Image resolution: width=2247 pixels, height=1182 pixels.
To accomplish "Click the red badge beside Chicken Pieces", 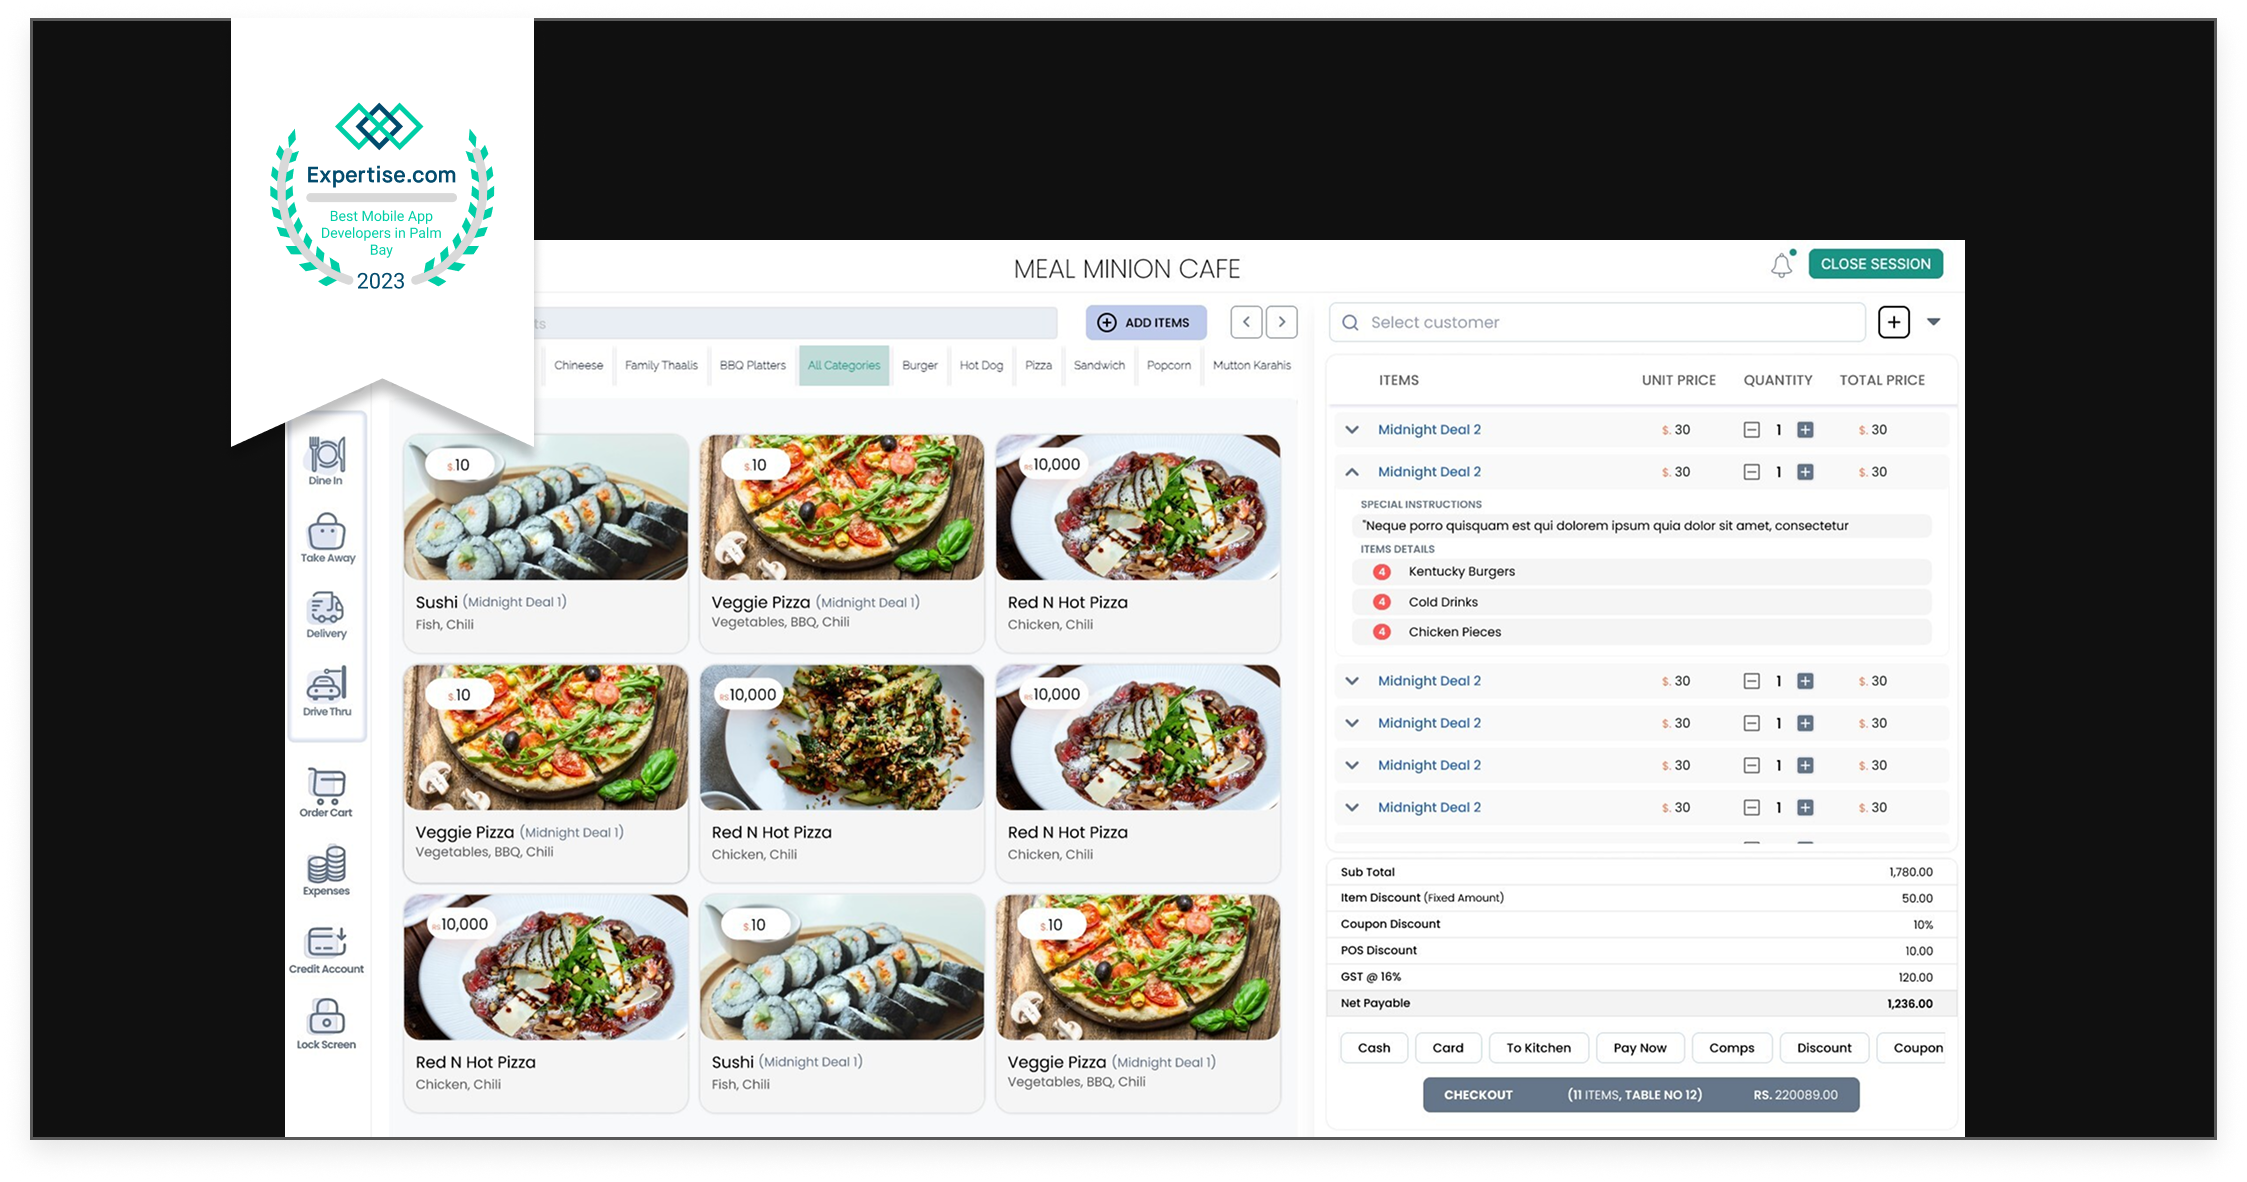I will [1382, 632].
